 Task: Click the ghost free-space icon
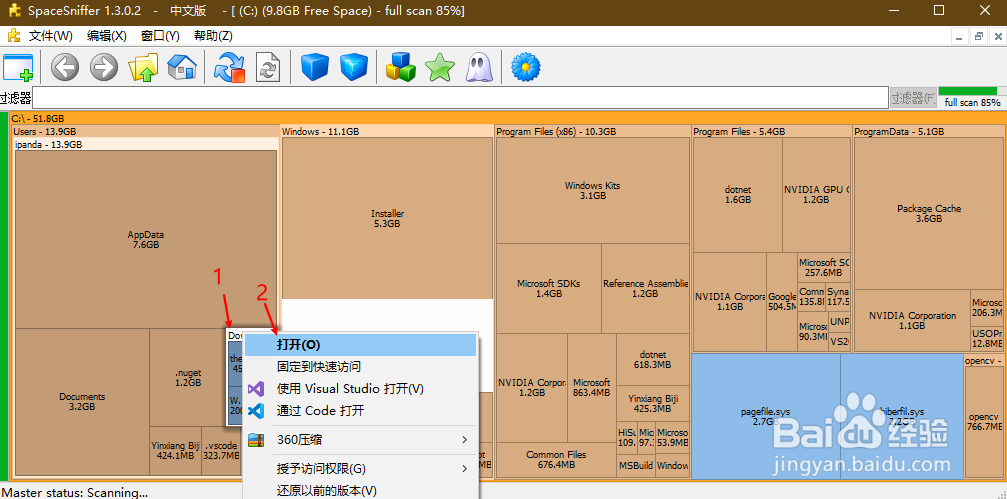pos(478,67)
